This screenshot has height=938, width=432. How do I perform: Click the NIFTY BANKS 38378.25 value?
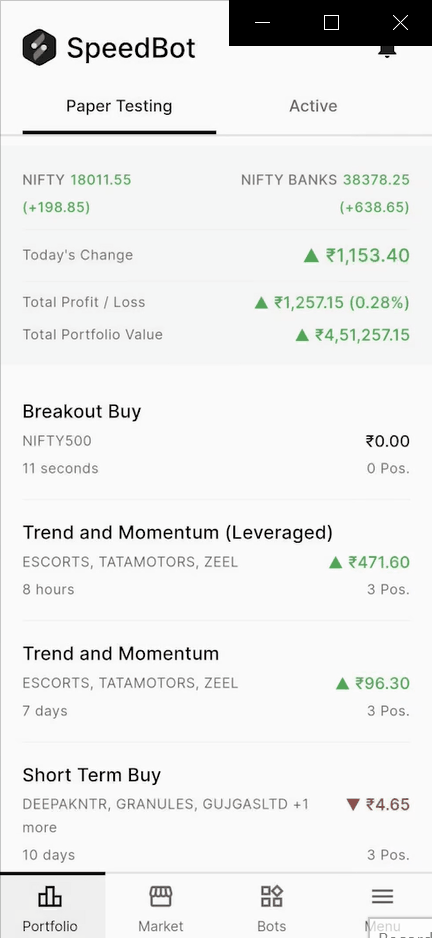pyautogui.click(x=376, y=180)
